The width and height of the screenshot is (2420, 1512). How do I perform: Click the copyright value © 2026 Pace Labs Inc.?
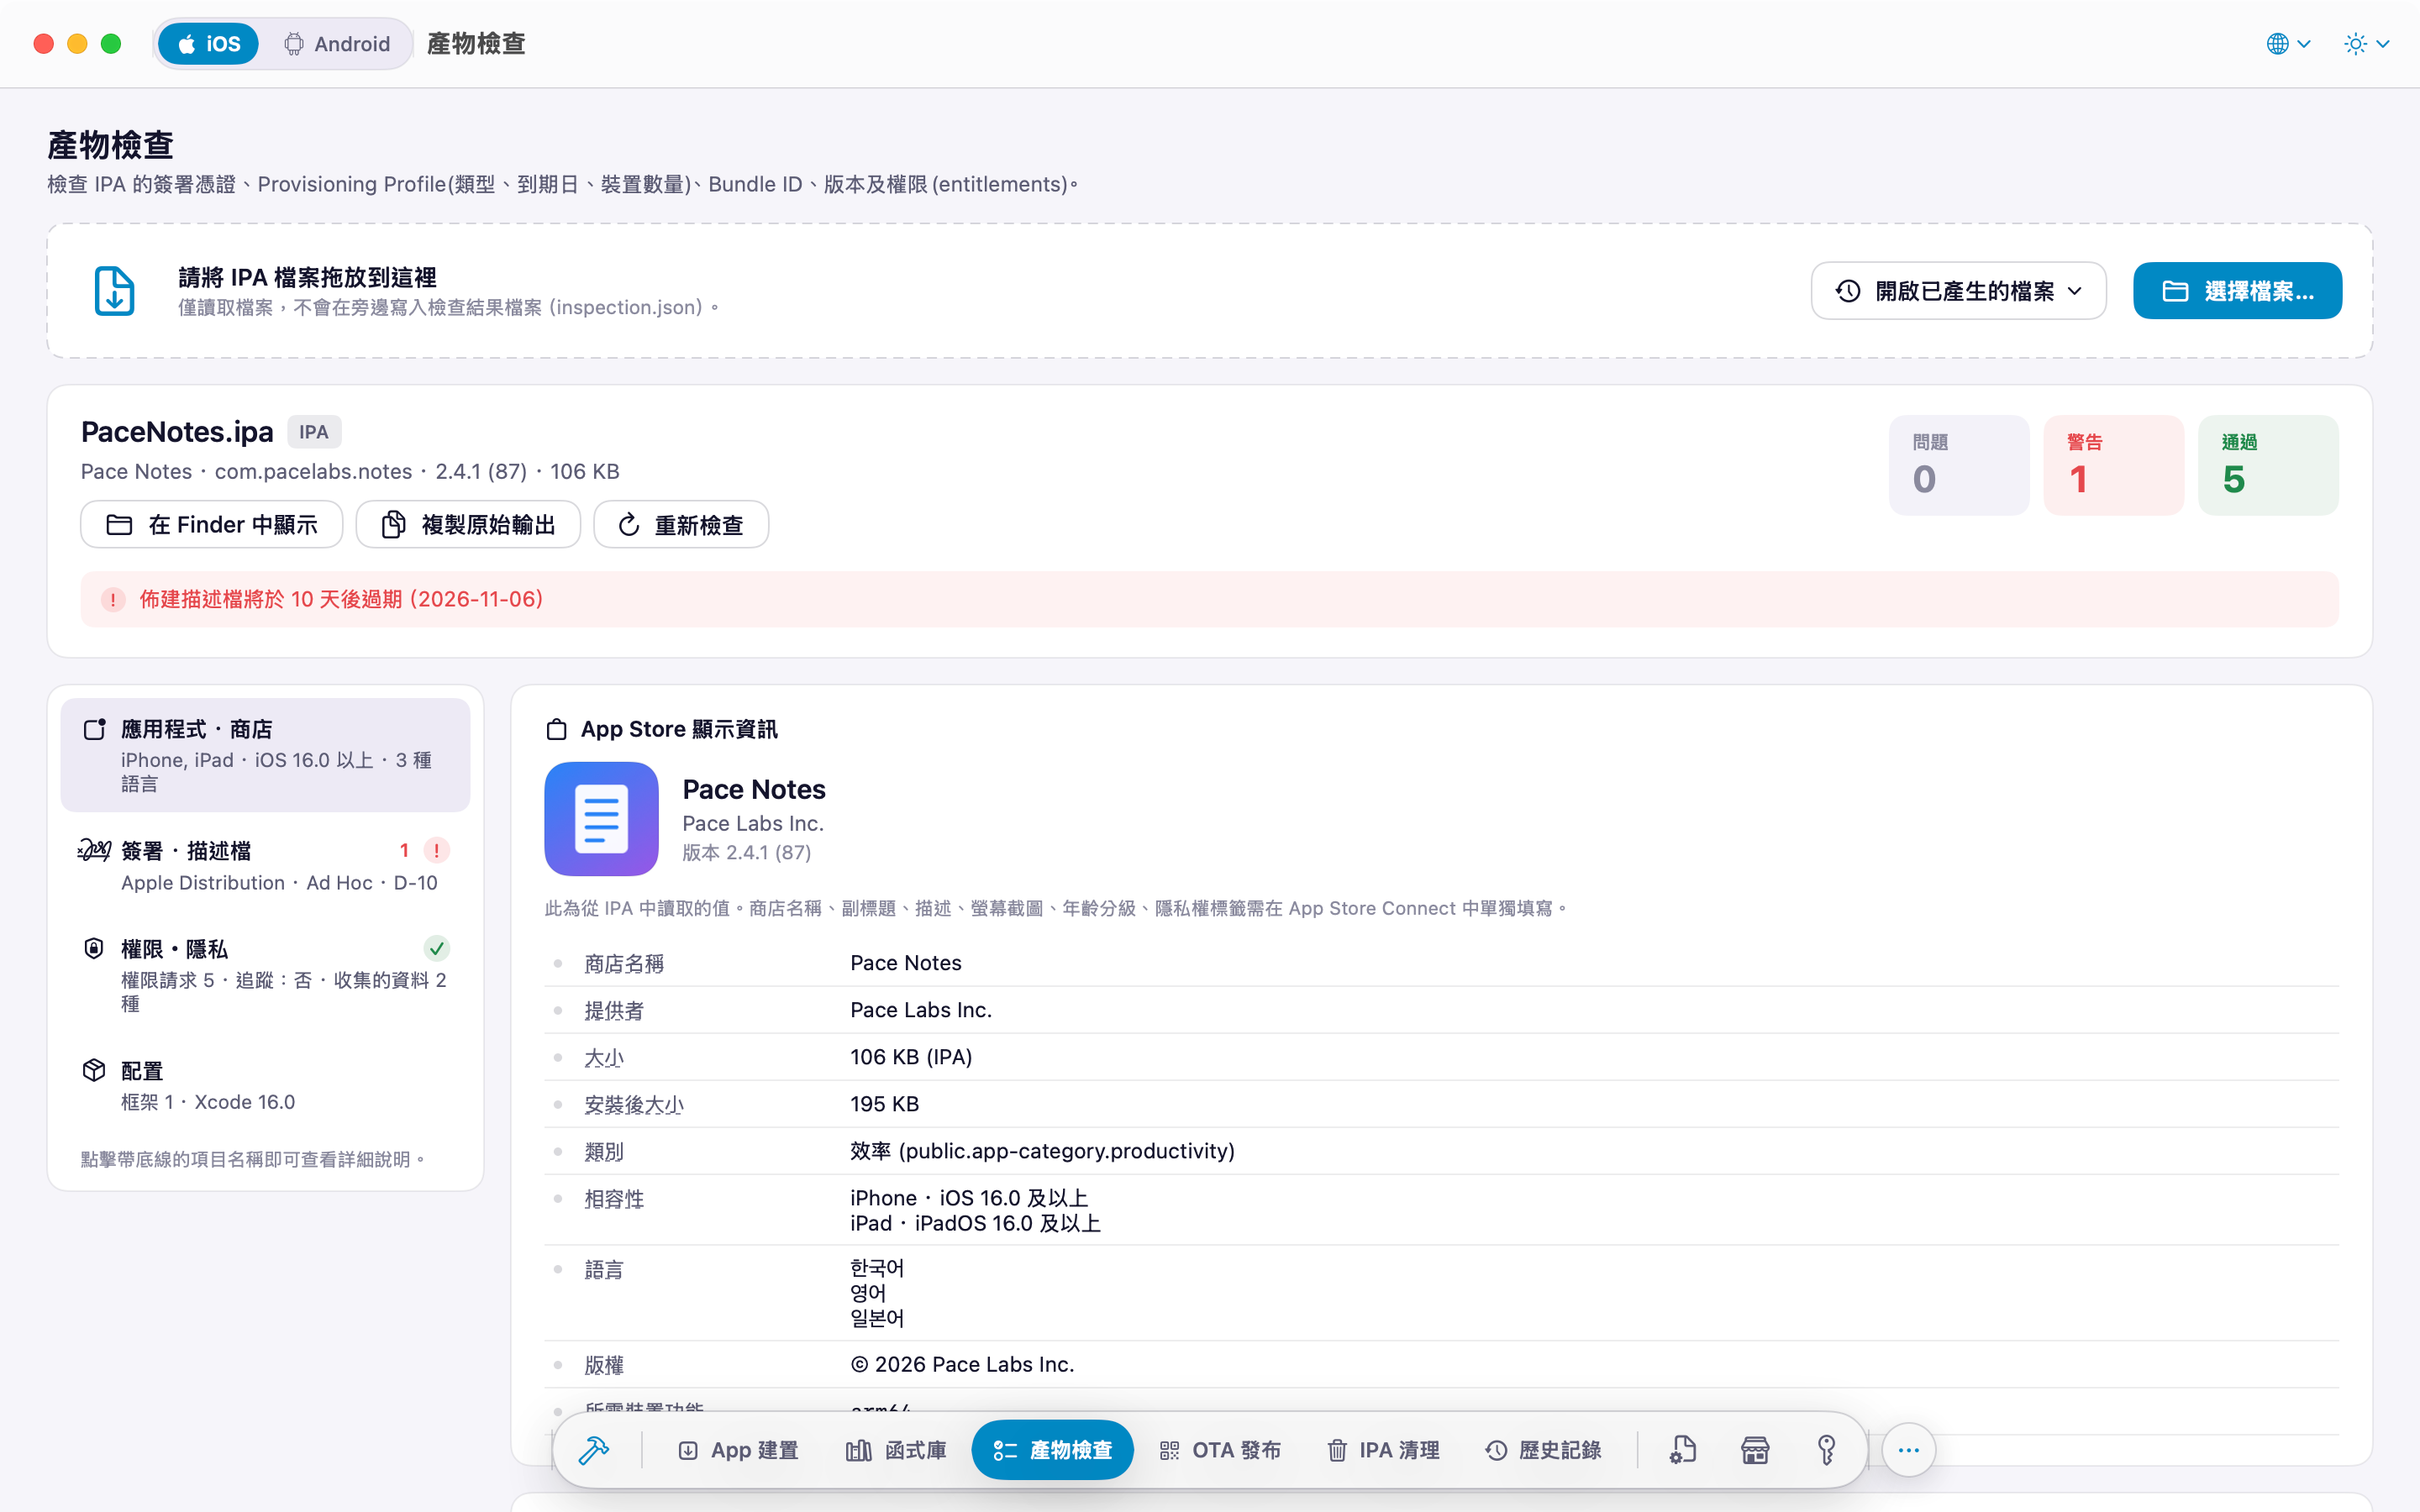pos(962,1365)
